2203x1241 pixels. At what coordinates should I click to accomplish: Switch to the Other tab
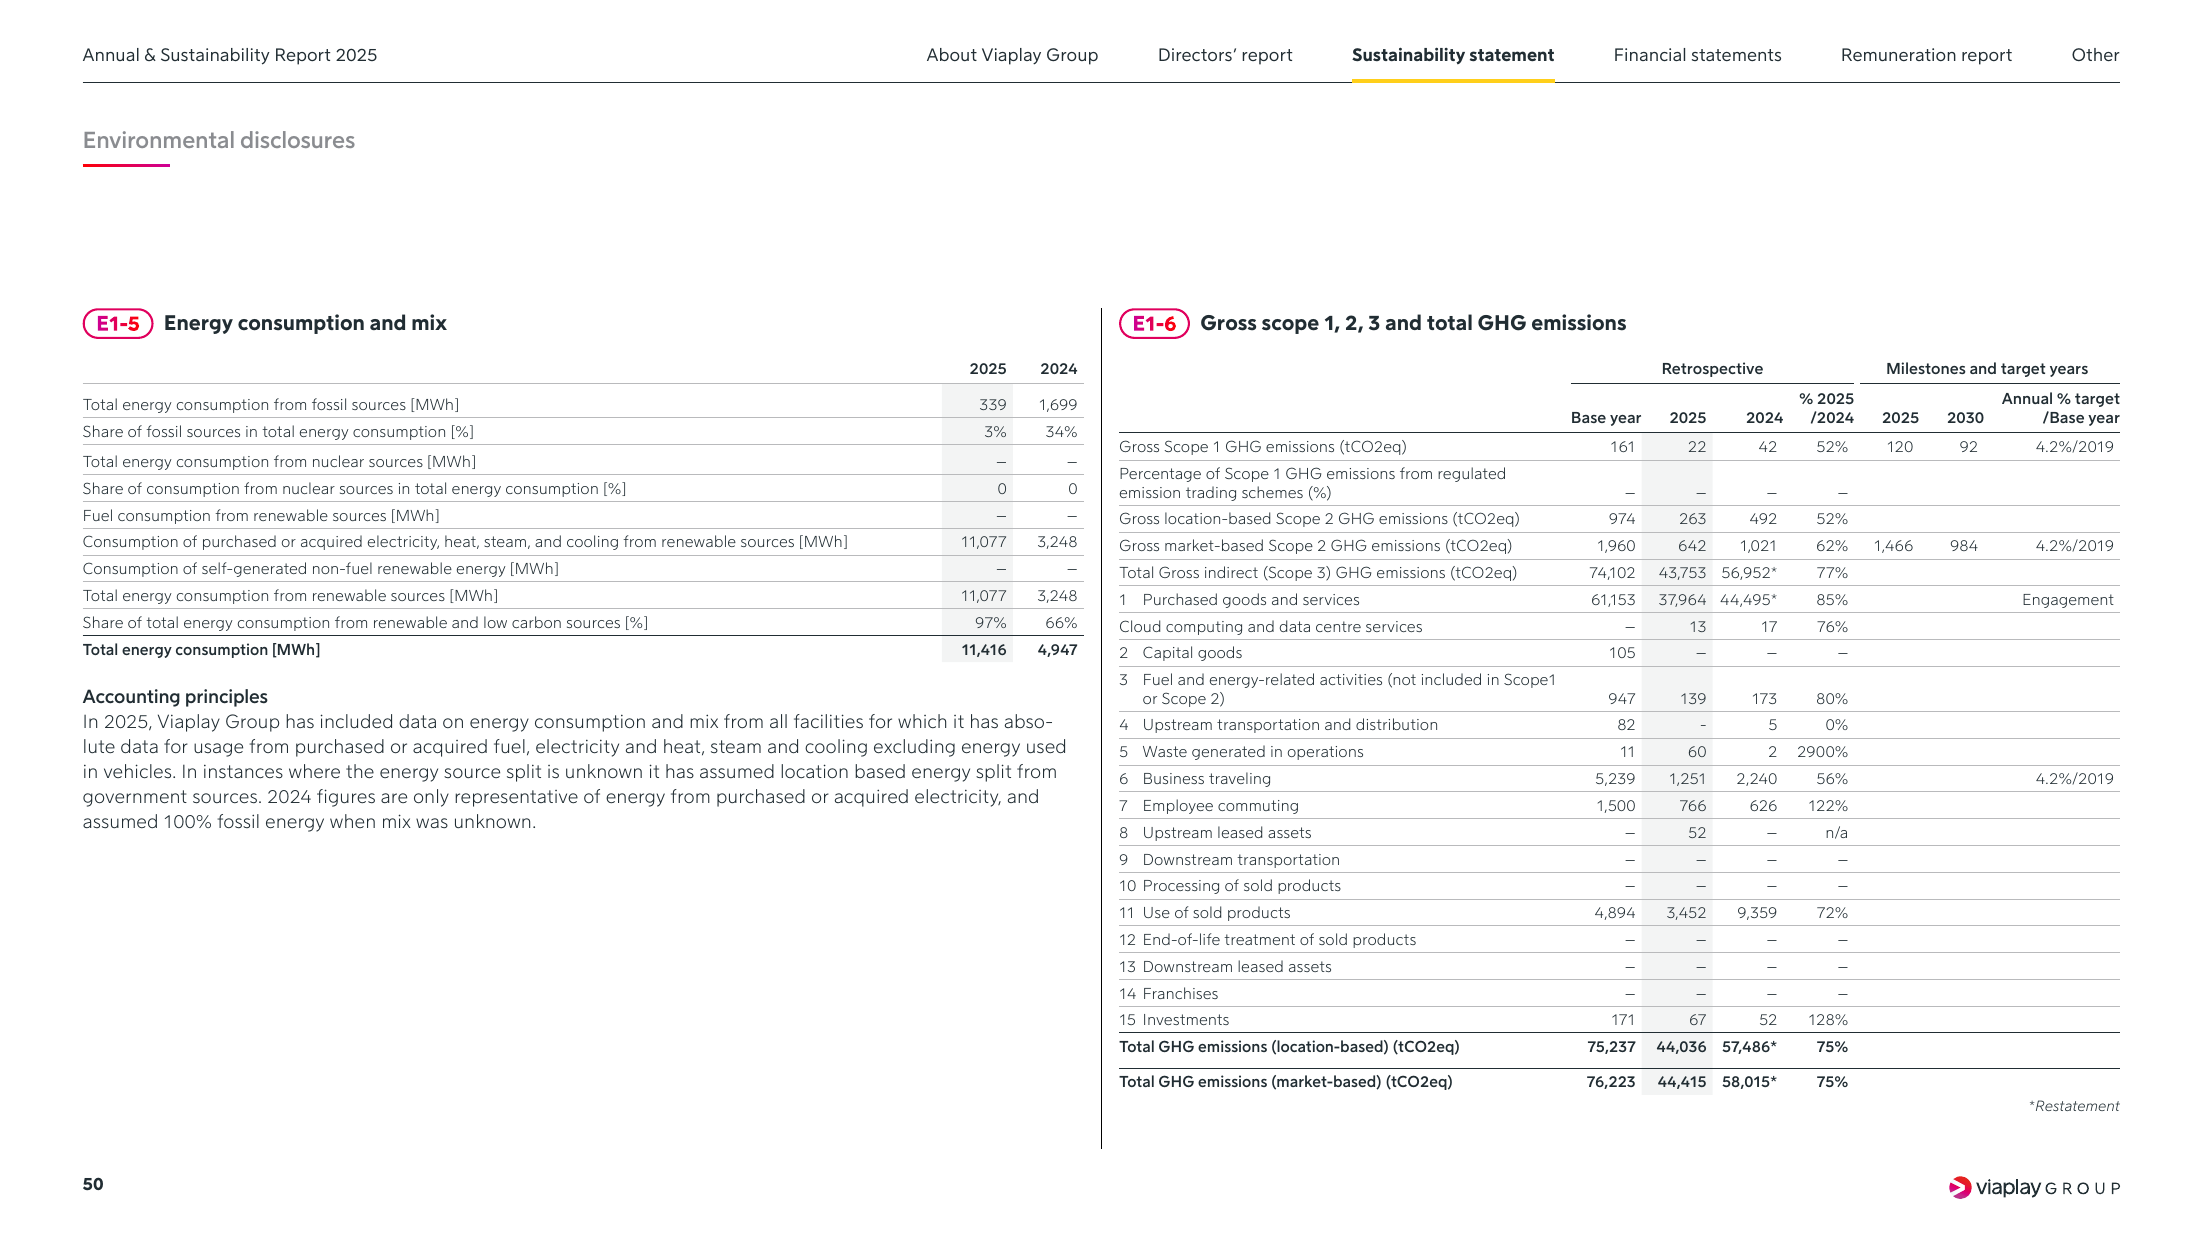(2095, 55)
